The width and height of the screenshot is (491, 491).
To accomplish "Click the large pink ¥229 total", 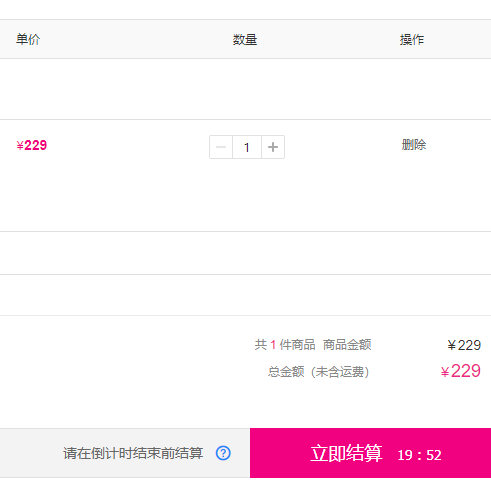I will pos(461,371).
